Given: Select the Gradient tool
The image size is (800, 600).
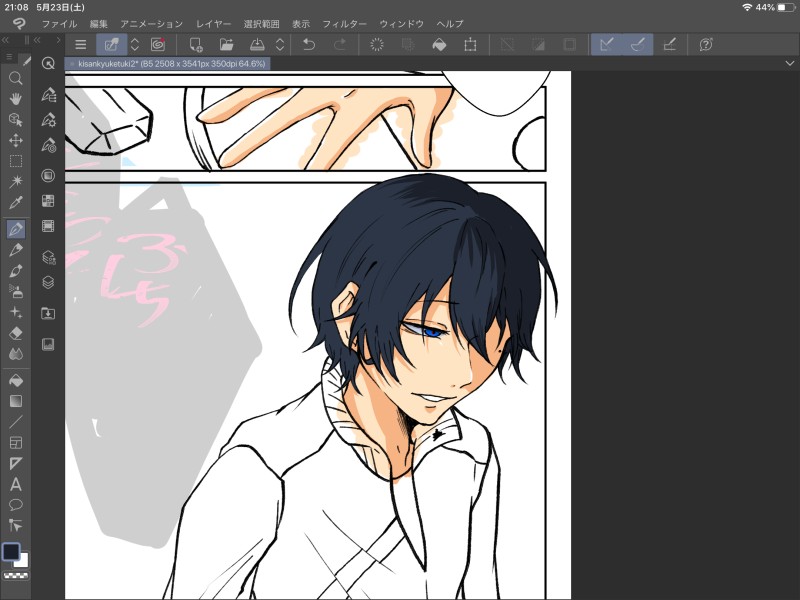Looking at the screenshot, I should [x=16, y=401].
